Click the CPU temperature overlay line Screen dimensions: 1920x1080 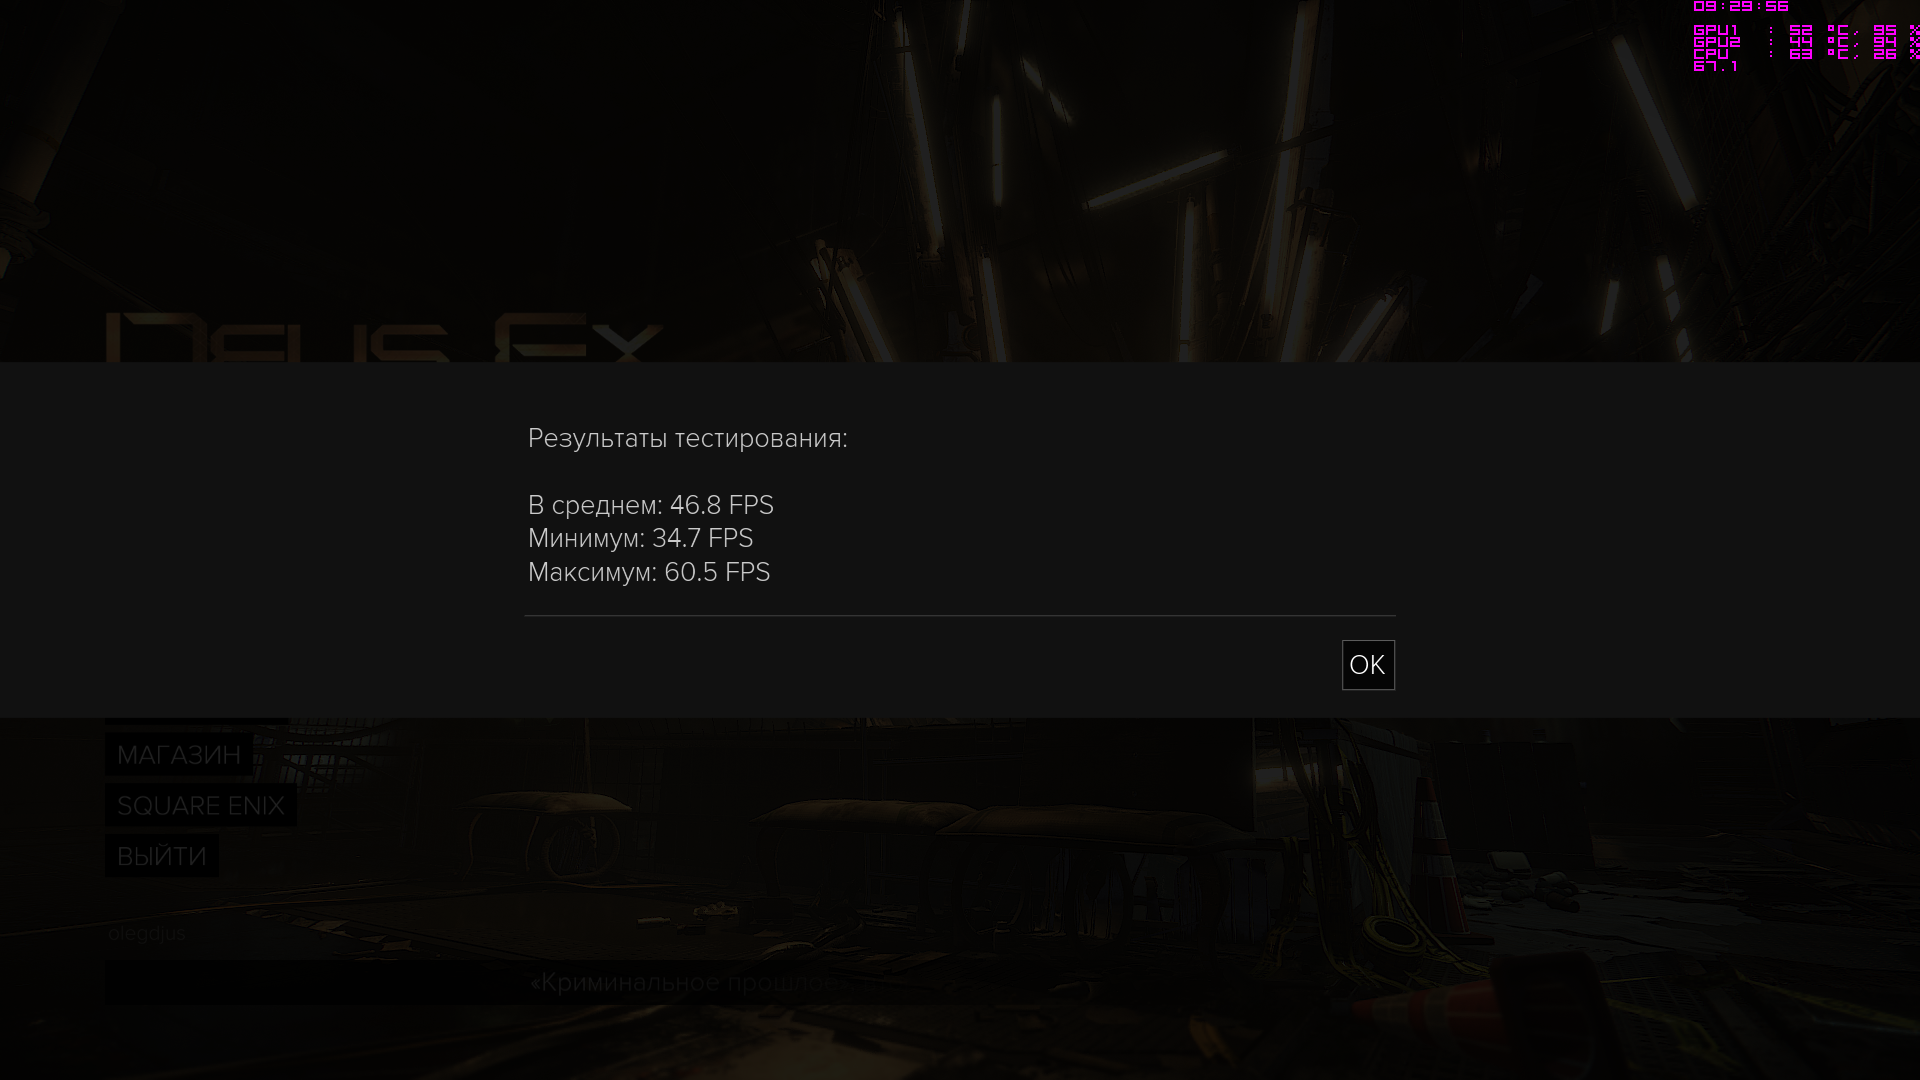pyautogui.click(x=1806, y=55)
